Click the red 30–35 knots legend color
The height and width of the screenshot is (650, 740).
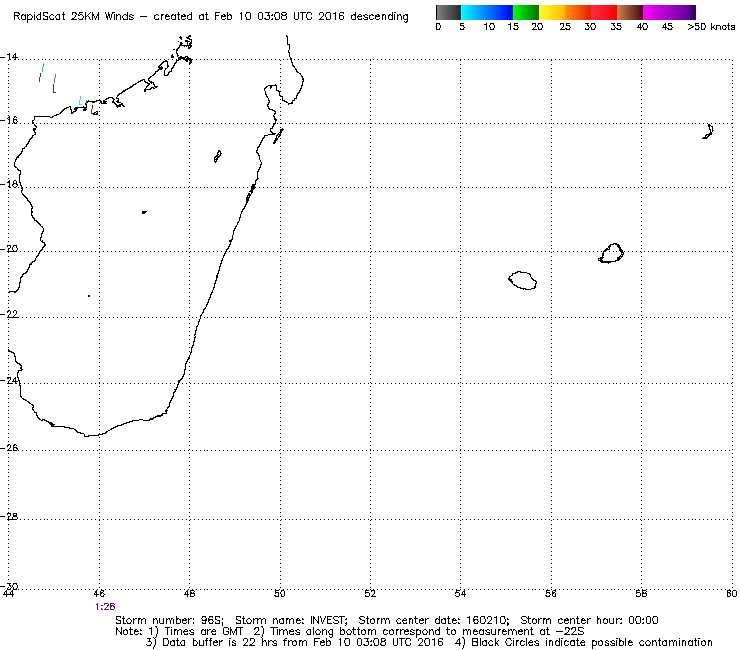coord(604,12)
